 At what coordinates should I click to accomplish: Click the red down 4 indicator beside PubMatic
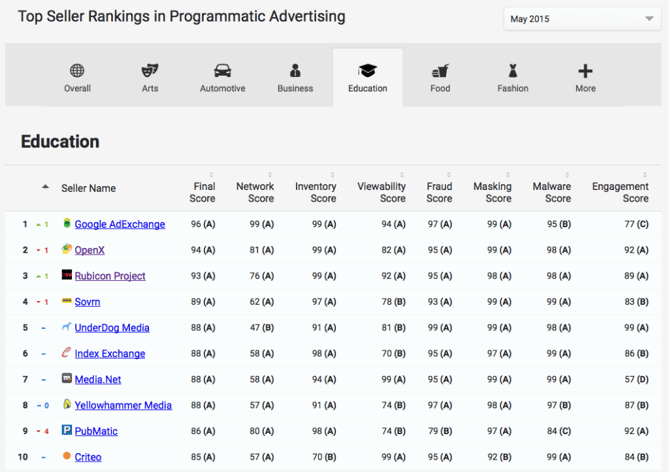point(42,431)
